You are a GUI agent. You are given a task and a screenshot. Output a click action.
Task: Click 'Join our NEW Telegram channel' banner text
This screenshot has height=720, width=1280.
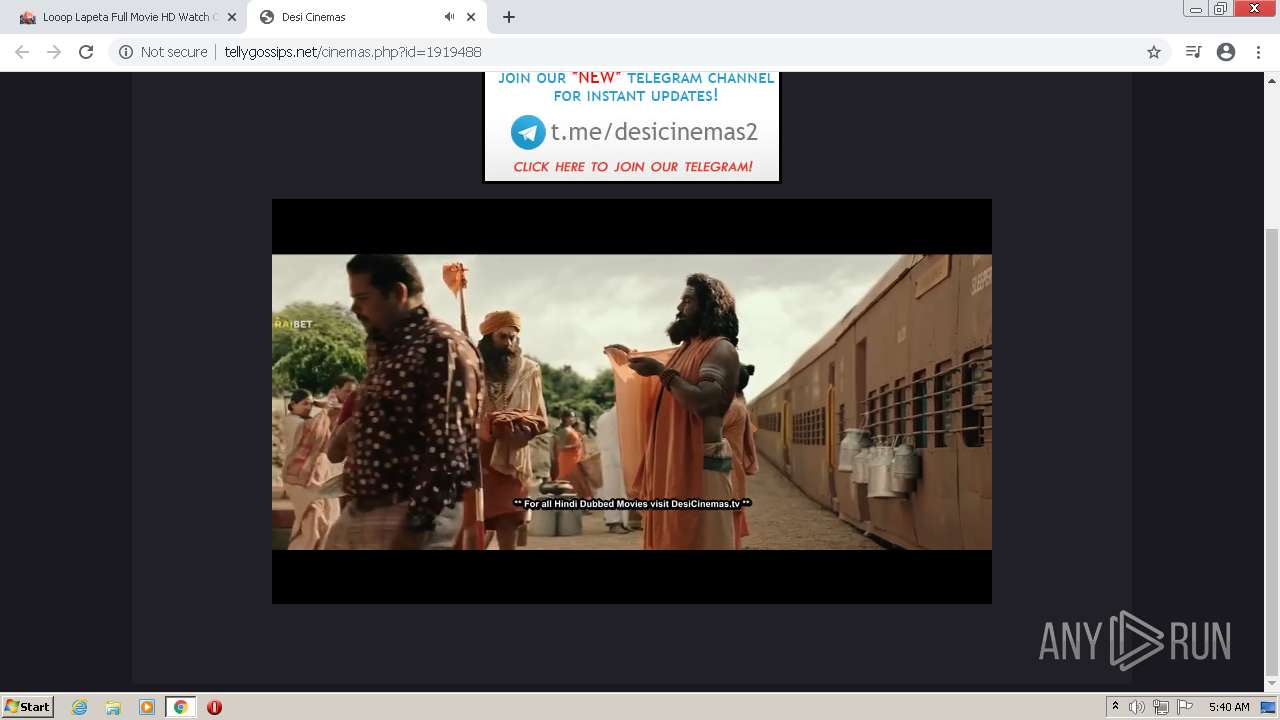pyautogui.click(x=636, y=87)
